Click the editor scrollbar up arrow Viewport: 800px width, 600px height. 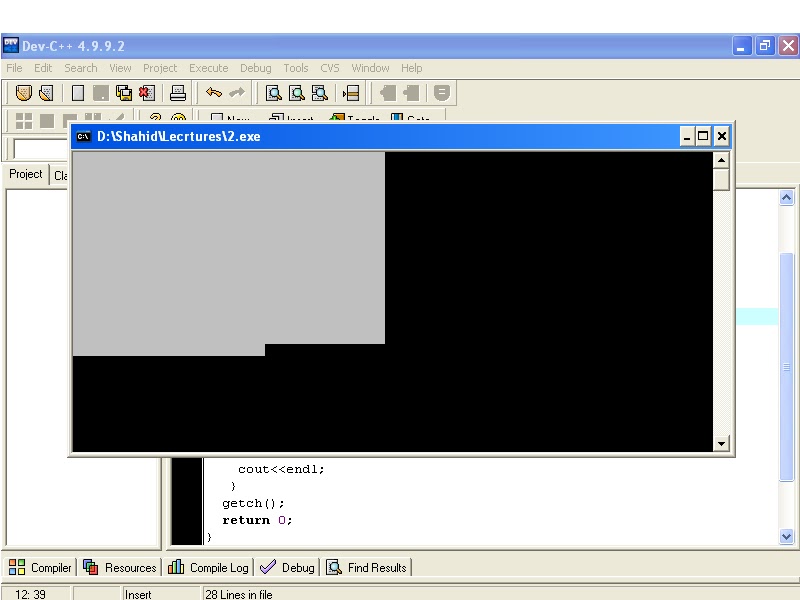(786, 197)
